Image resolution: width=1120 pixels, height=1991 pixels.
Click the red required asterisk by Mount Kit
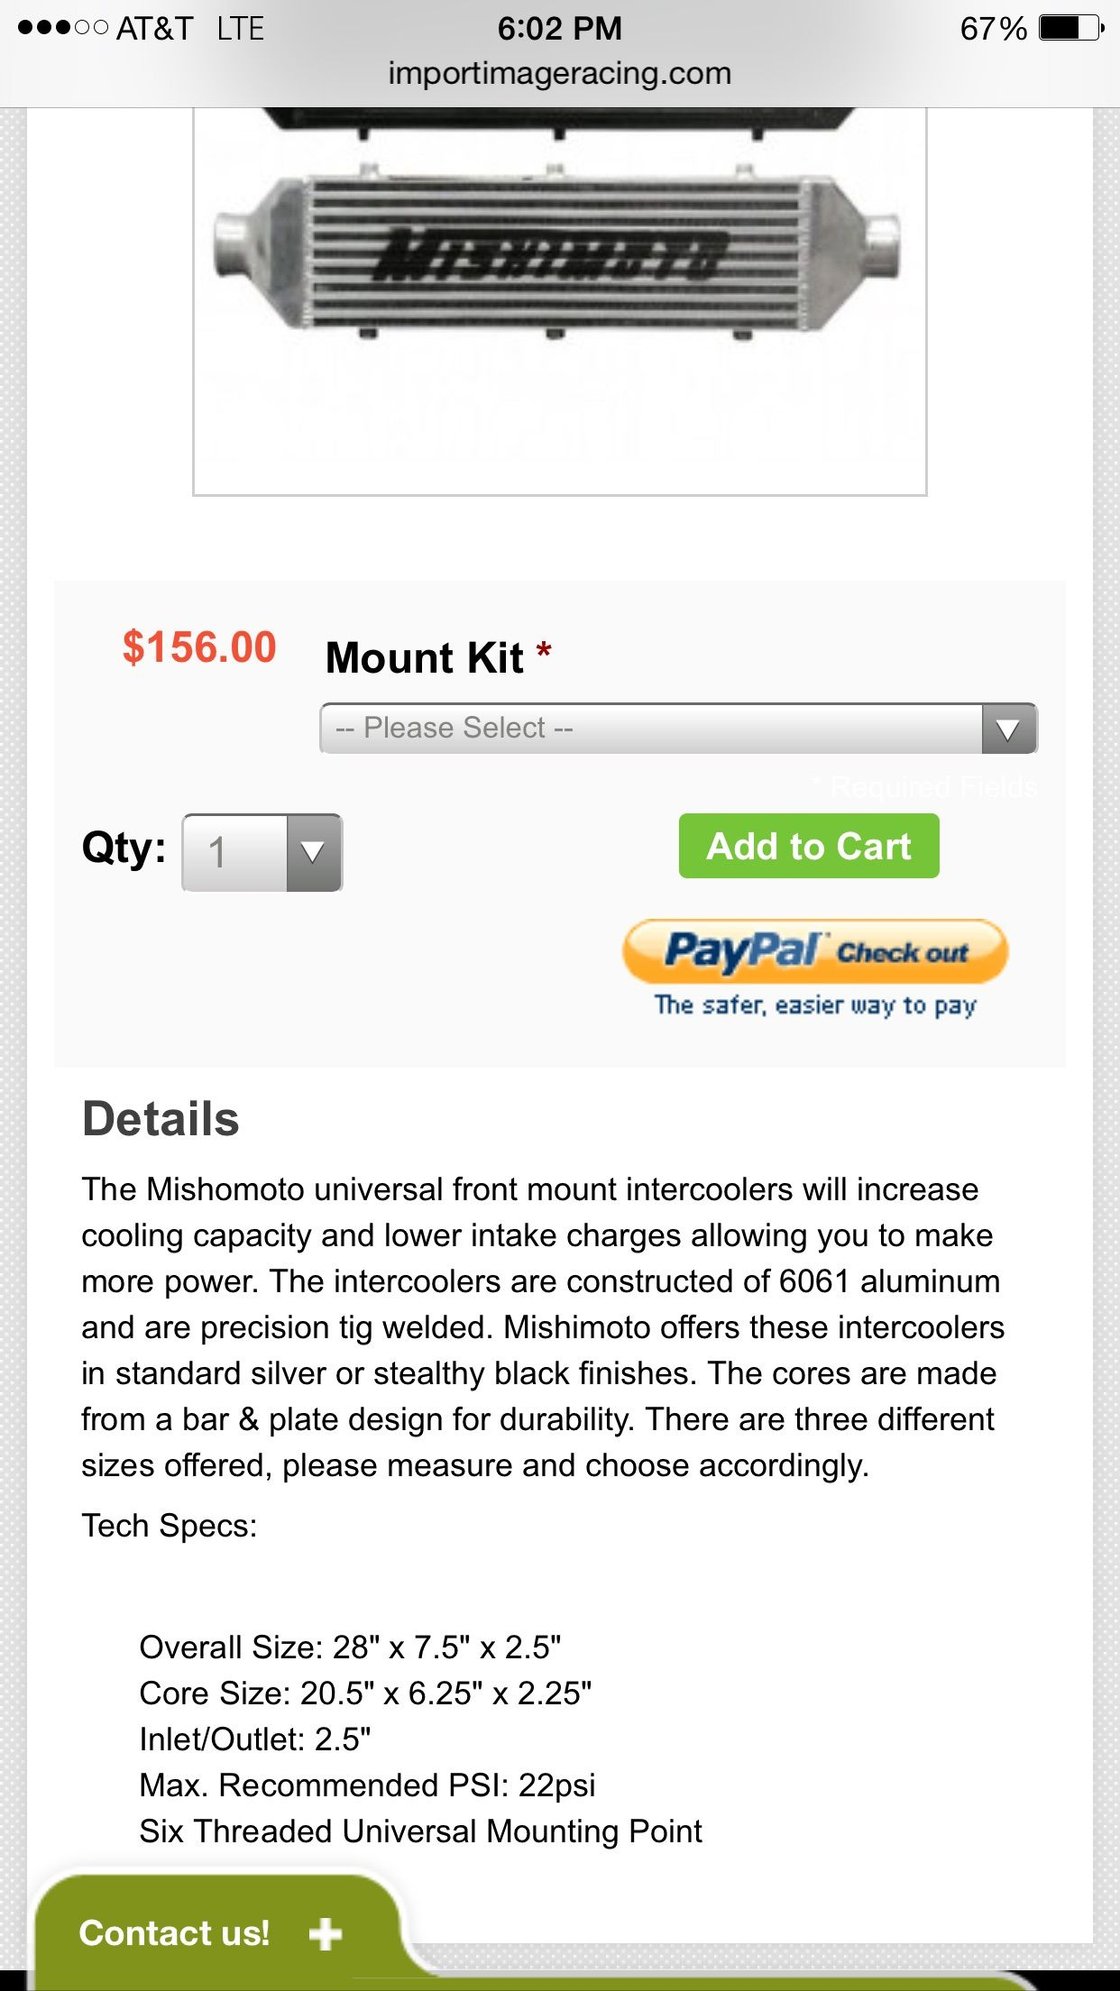(544, 651)
